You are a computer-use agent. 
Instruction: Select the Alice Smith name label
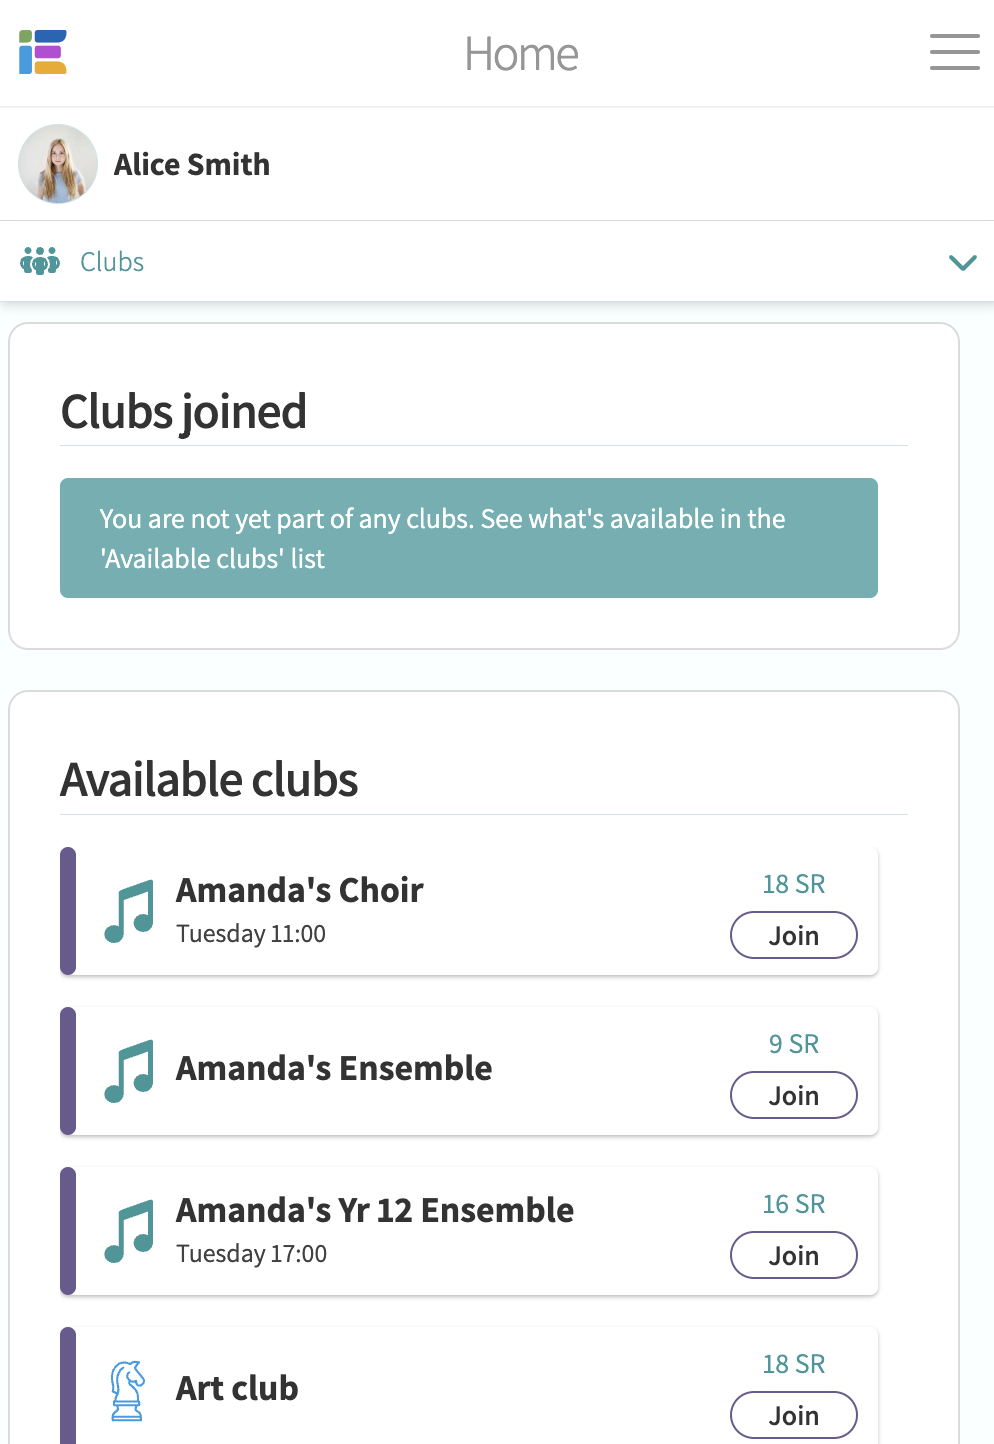click(x=192, y=164)
